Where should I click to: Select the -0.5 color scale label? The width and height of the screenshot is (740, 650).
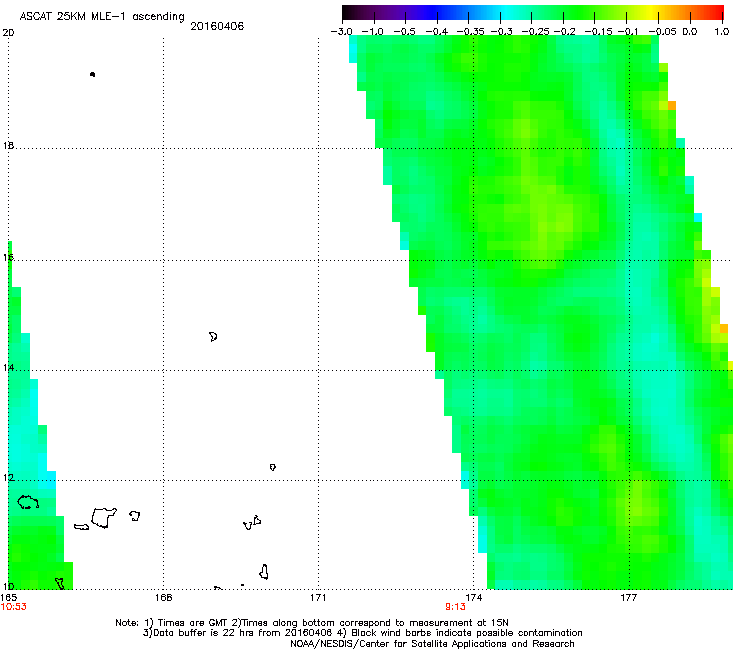click(404, 32)
